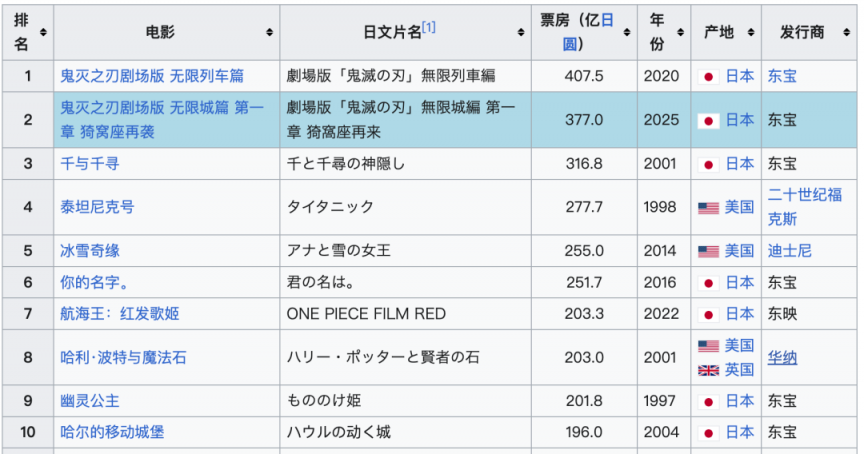The width and height of the screenshot is (864, 454).
Task: Click the Japan flag in the 你的名字。 row
Action: pos(708,283)
